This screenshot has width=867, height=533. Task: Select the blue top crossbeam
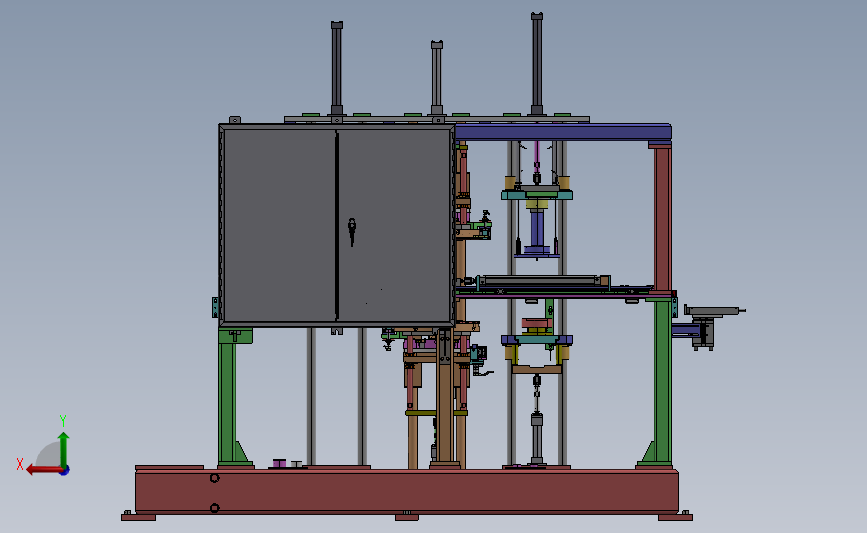(x=563, y=132)
